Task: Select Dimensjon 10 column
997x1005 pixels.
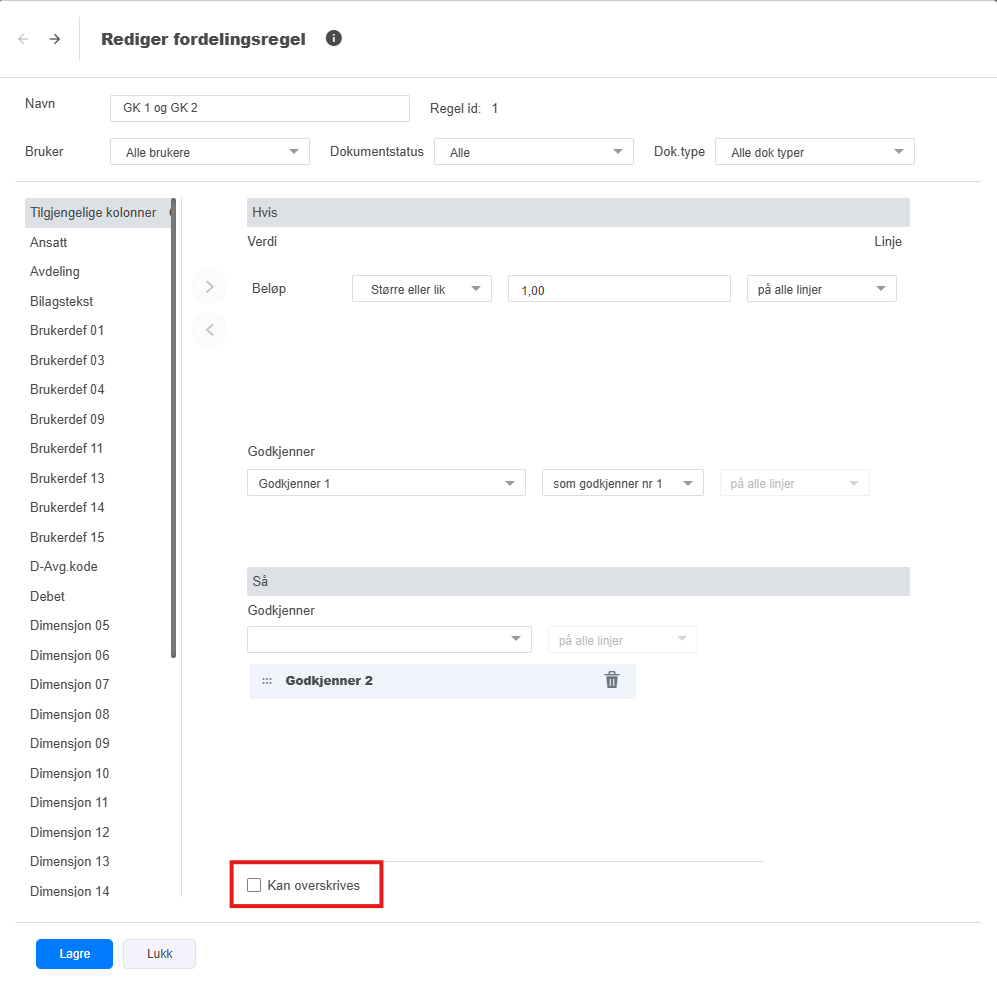Action: tap(69, 773)
